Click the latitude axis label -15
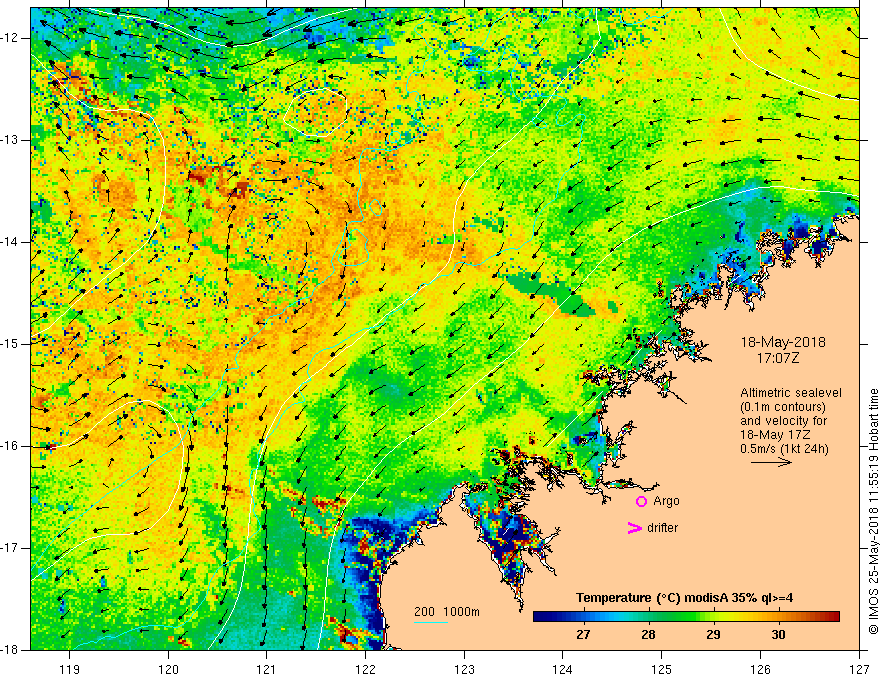This screenshot has height=680, width=880. point(10,344)
